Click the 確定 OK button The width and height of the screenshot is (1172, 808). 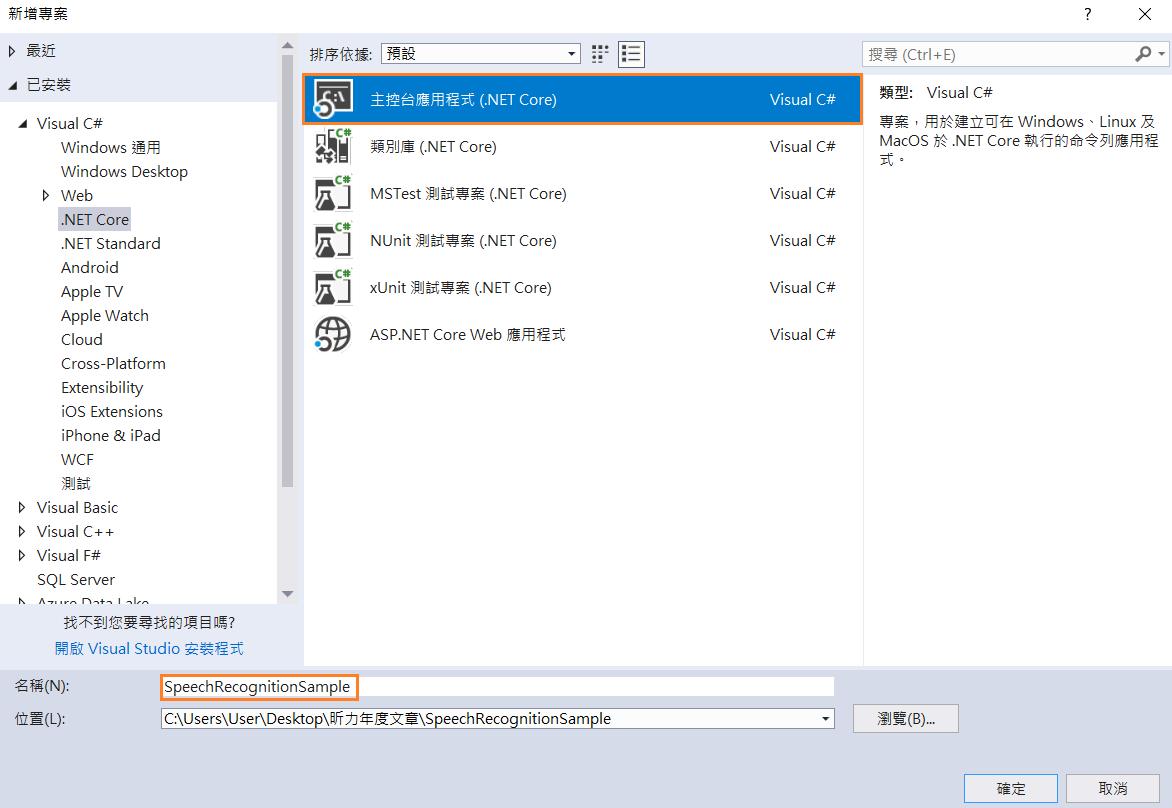click(x=1011, y=789)
